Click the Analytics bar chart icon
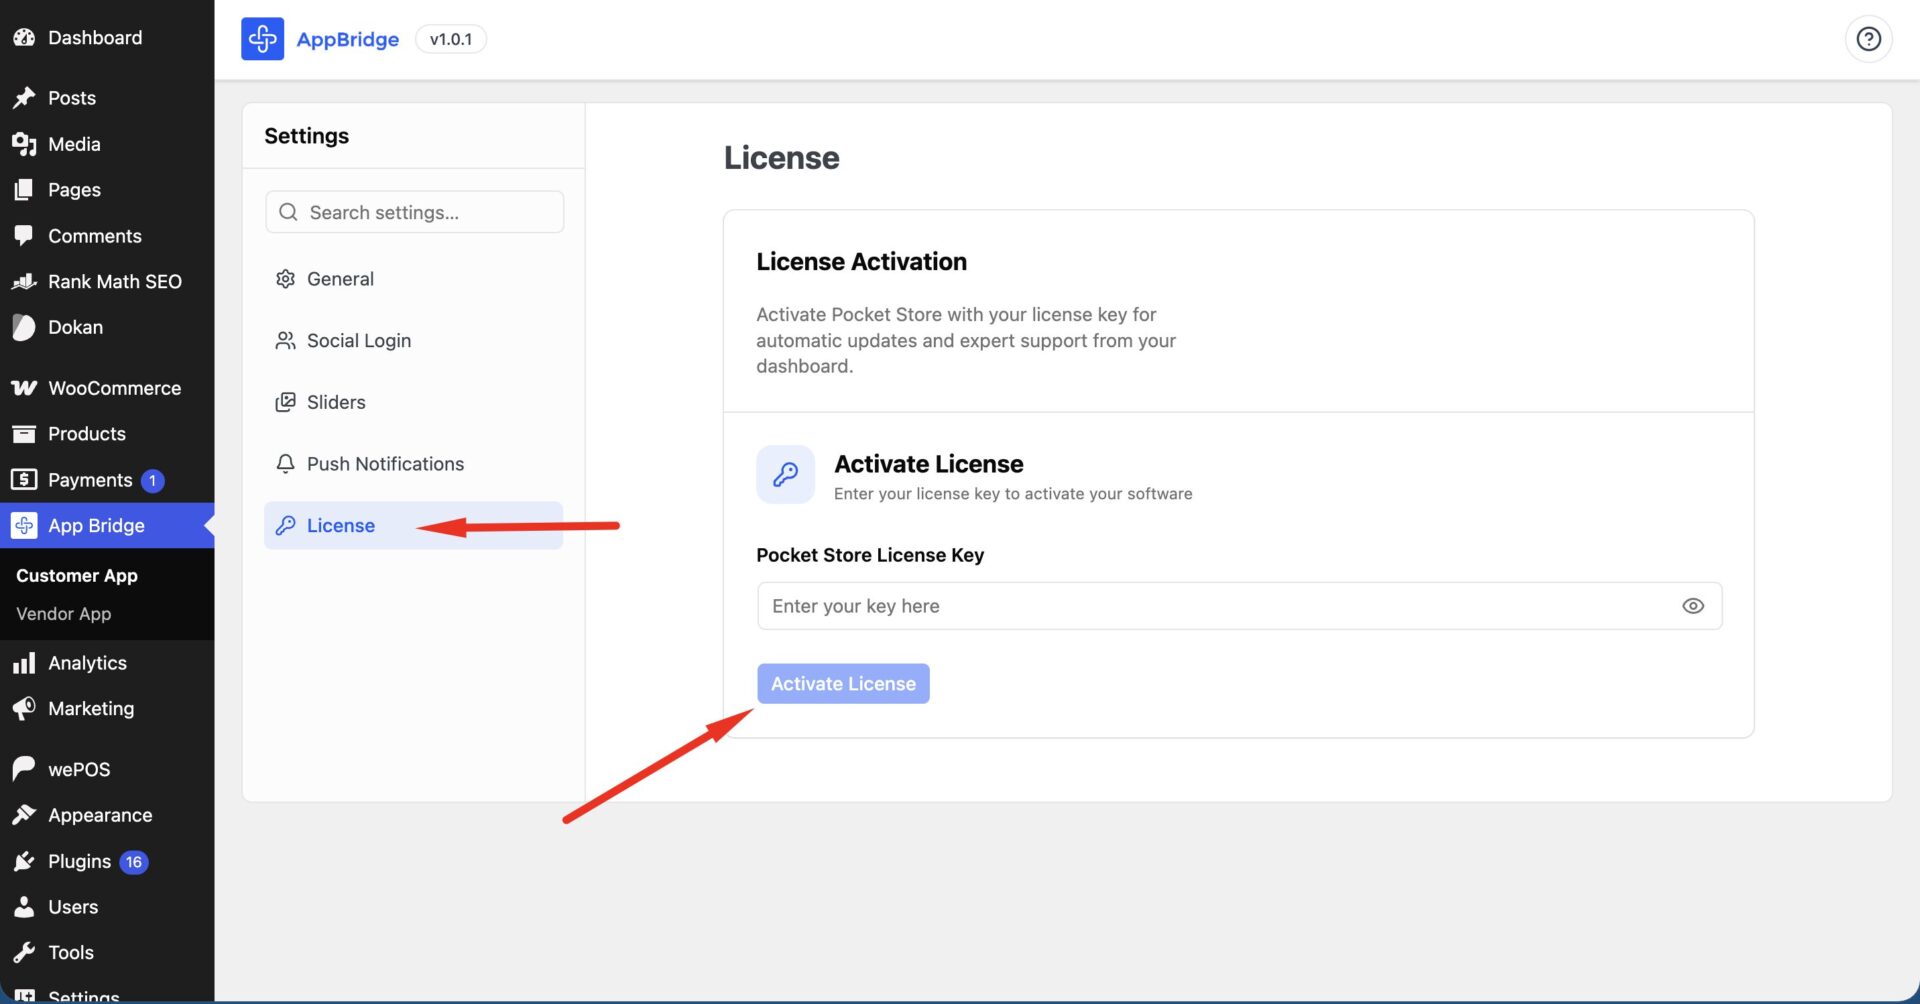 [x=24, y=663]
